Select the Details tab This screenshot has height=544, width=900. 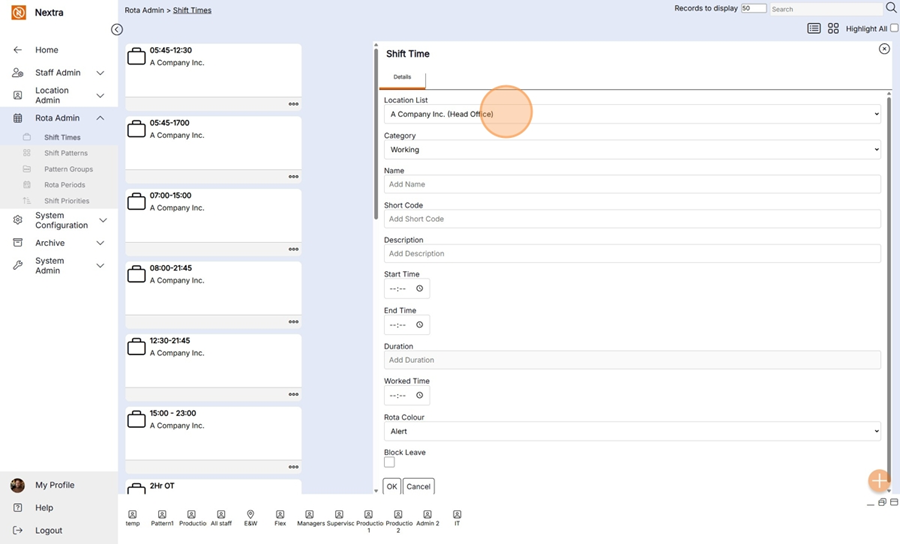pos(402,77)
